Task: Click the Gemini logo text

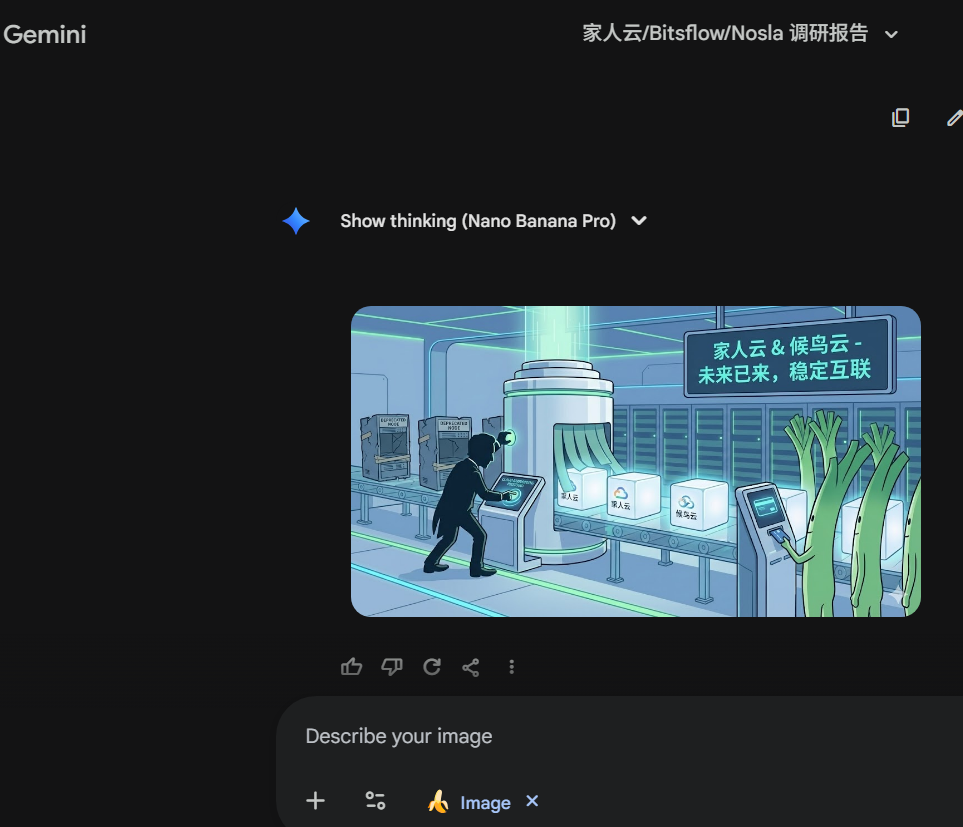Action: (45, 34)
